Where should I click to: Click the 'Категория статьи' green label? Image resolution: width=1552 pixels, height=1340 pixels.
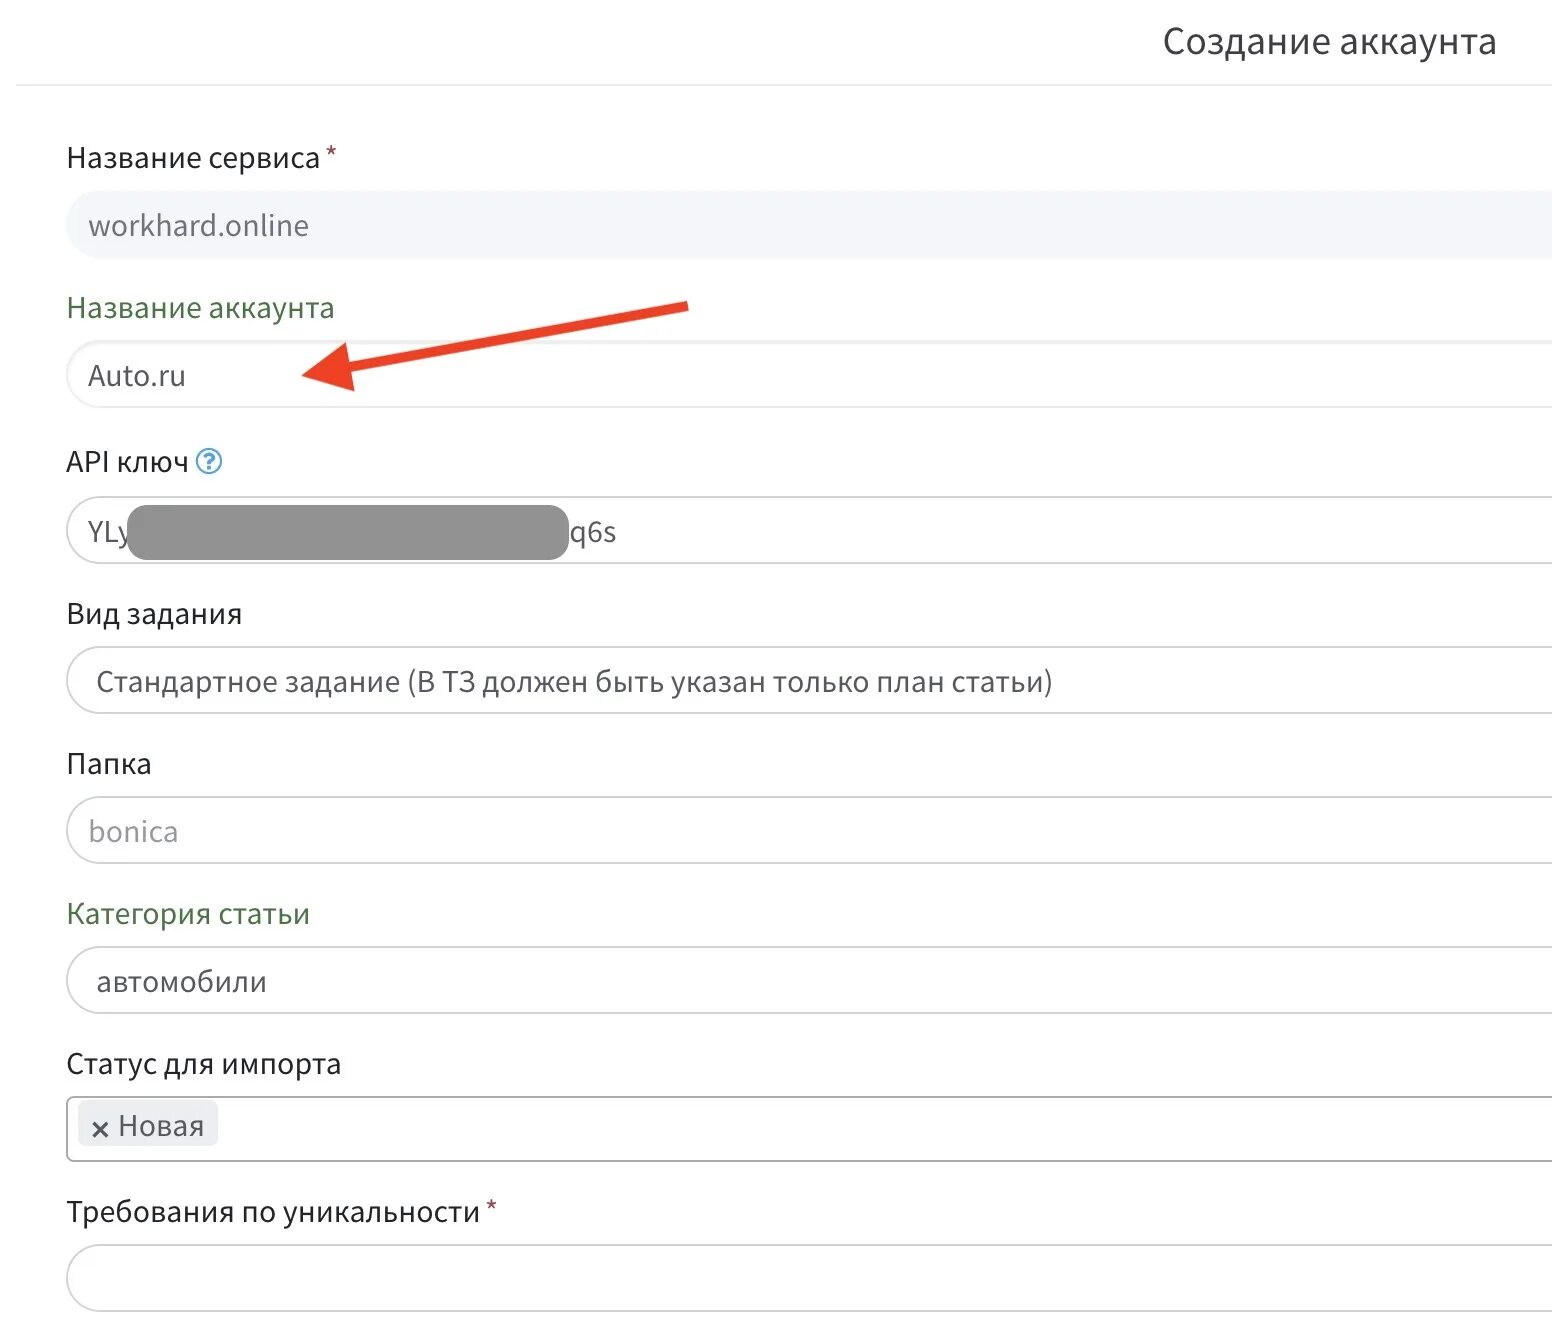(188, 914)
